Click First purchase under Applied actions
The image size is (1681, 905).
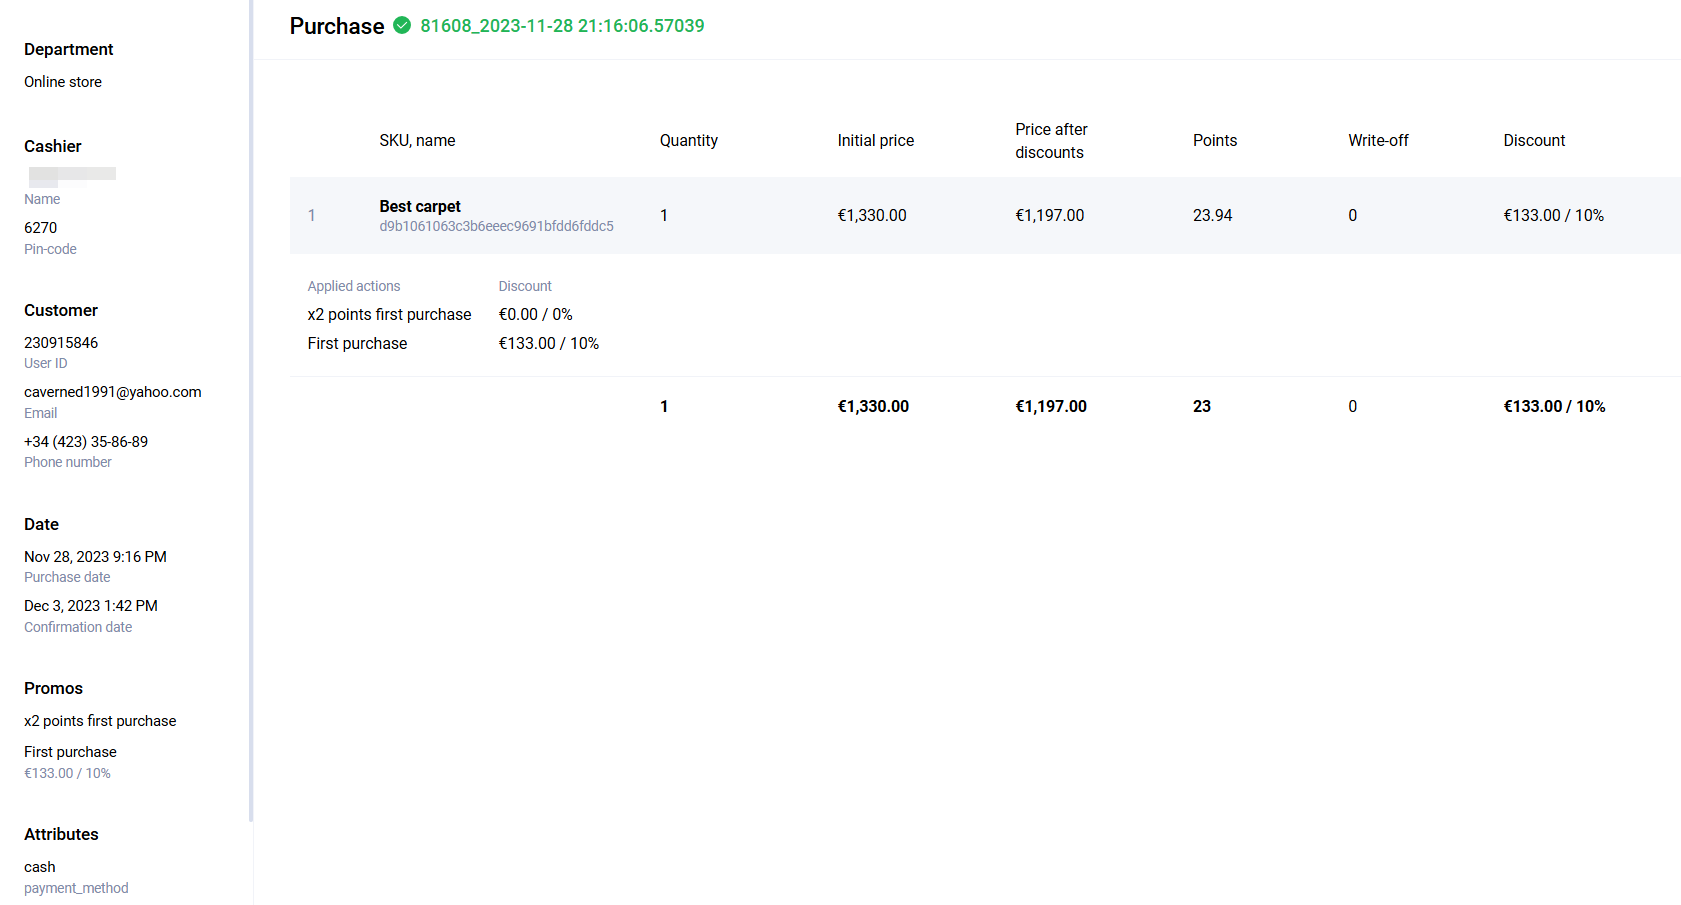[357, 344]
